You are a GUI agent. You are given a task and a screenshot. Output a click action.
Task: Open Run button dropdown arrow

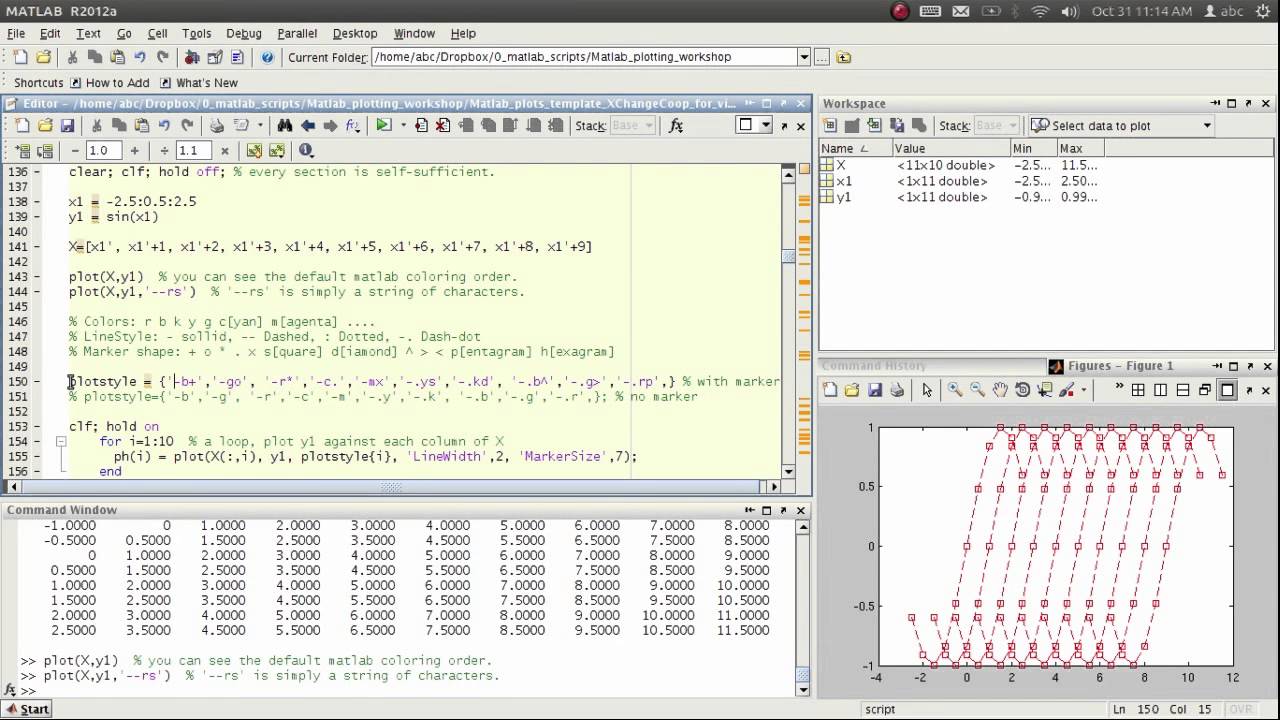[403, 126]
